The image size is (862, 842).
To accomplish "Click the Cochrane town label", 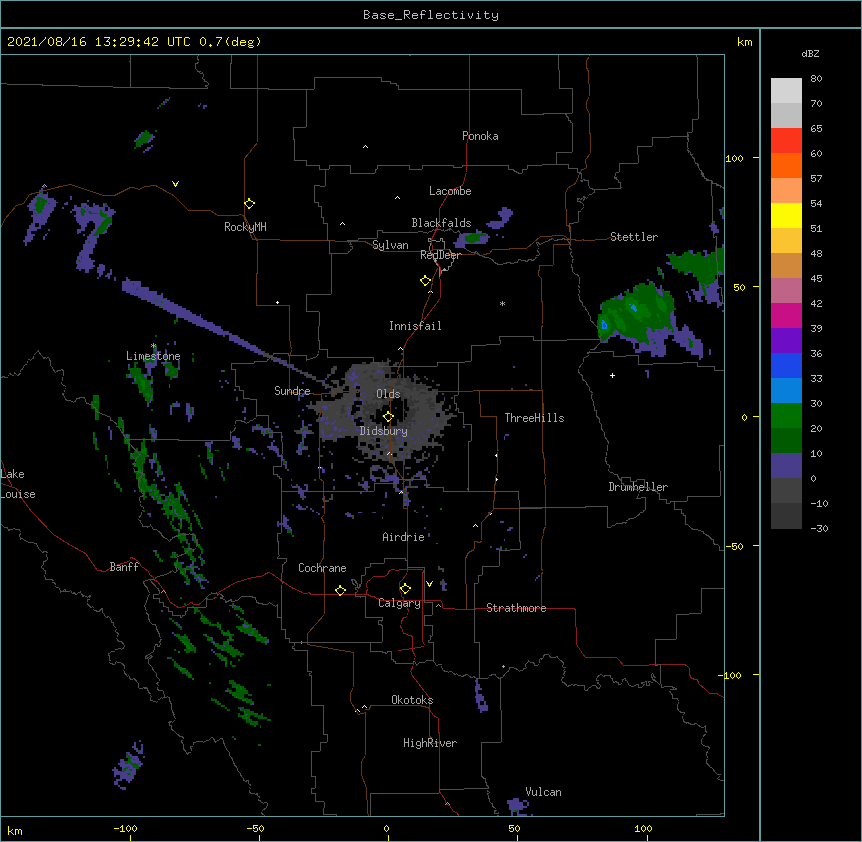I will [322, 568].
